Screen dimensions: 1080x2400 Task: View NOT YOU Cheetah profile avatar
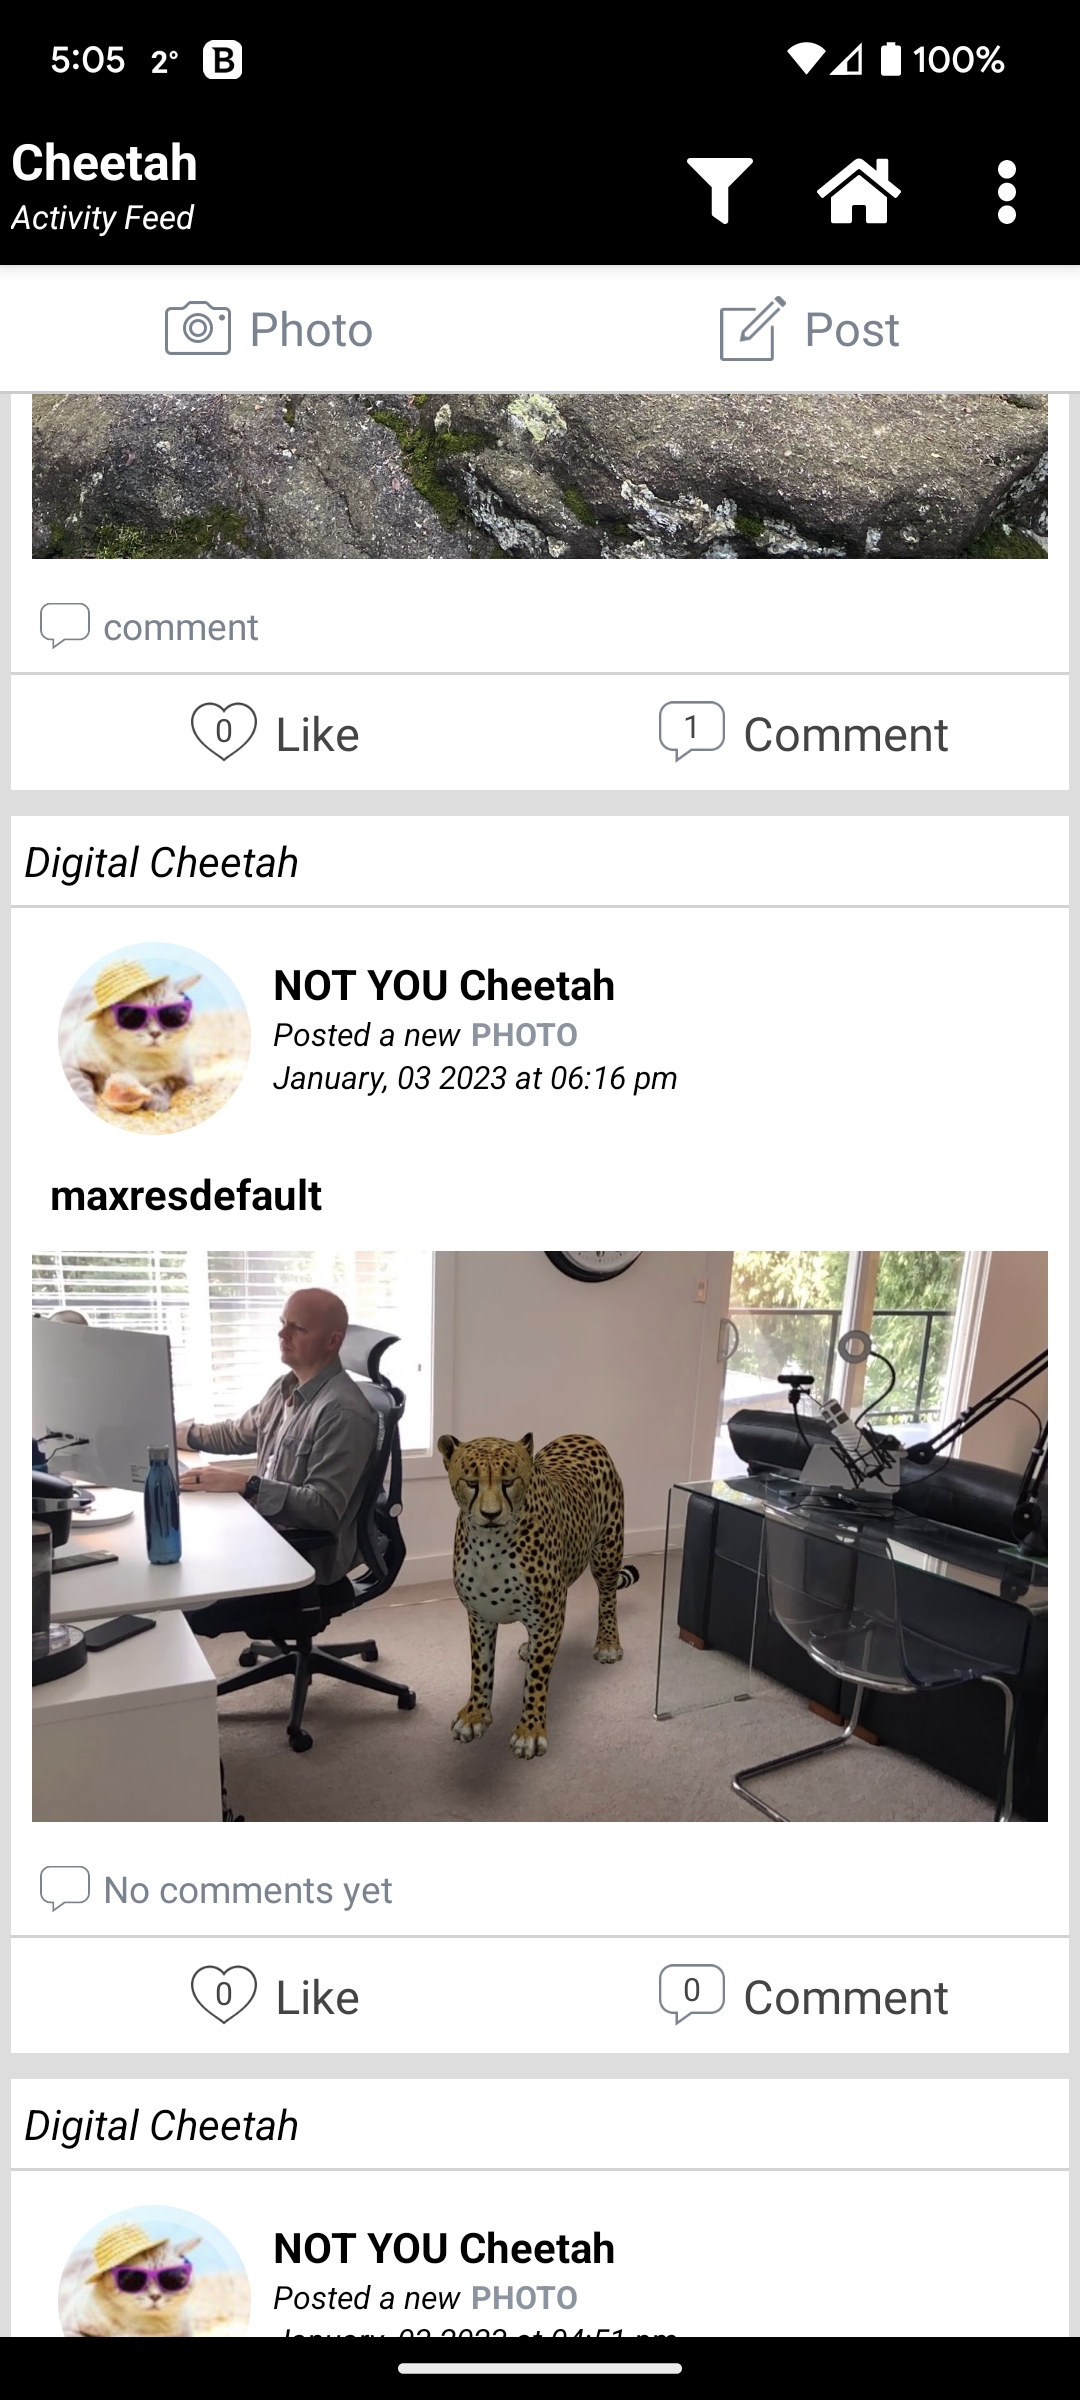pyautogui.click(x=154, y=1038)
